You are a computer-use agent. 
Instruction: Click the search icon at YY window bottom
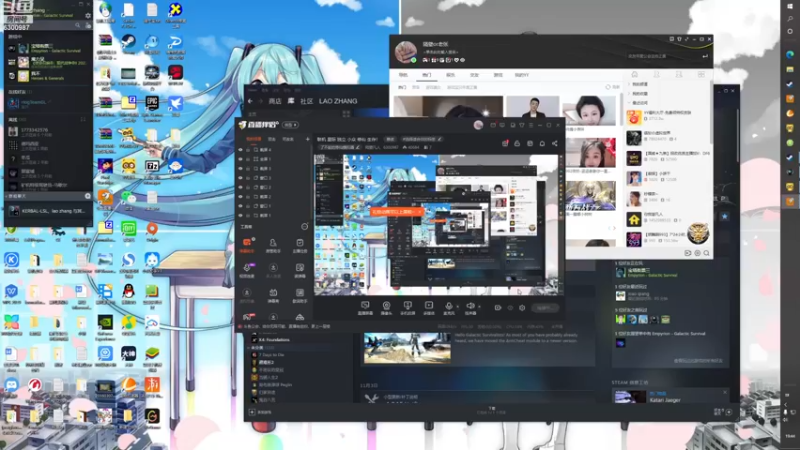pos(707,253)
